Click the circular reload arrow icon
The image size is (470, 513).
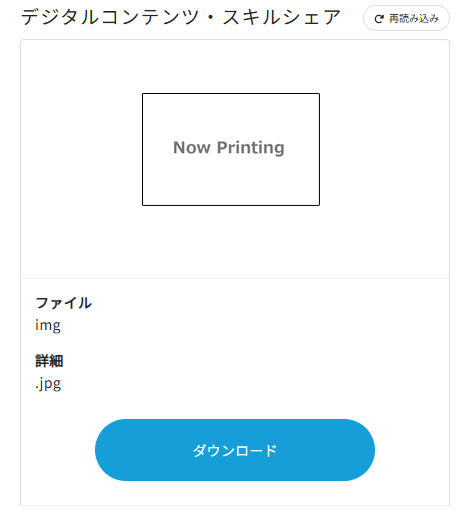click(x=379, y=19)
